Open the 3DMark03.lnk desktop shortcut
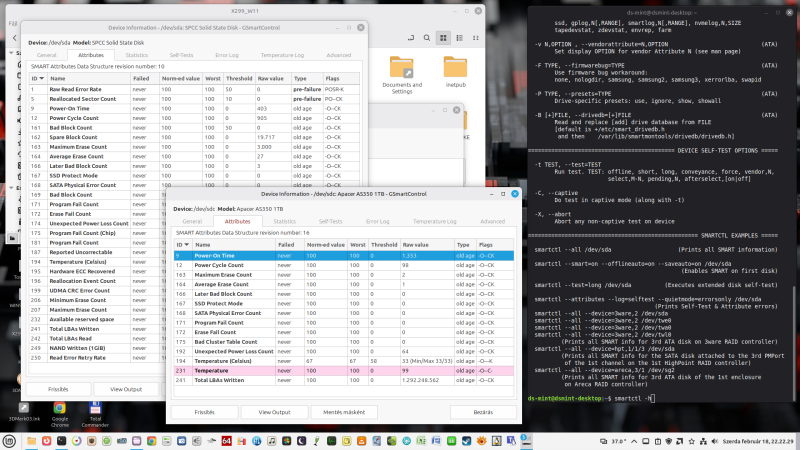Viewport: 800px width, 450px height. (24, 411)
